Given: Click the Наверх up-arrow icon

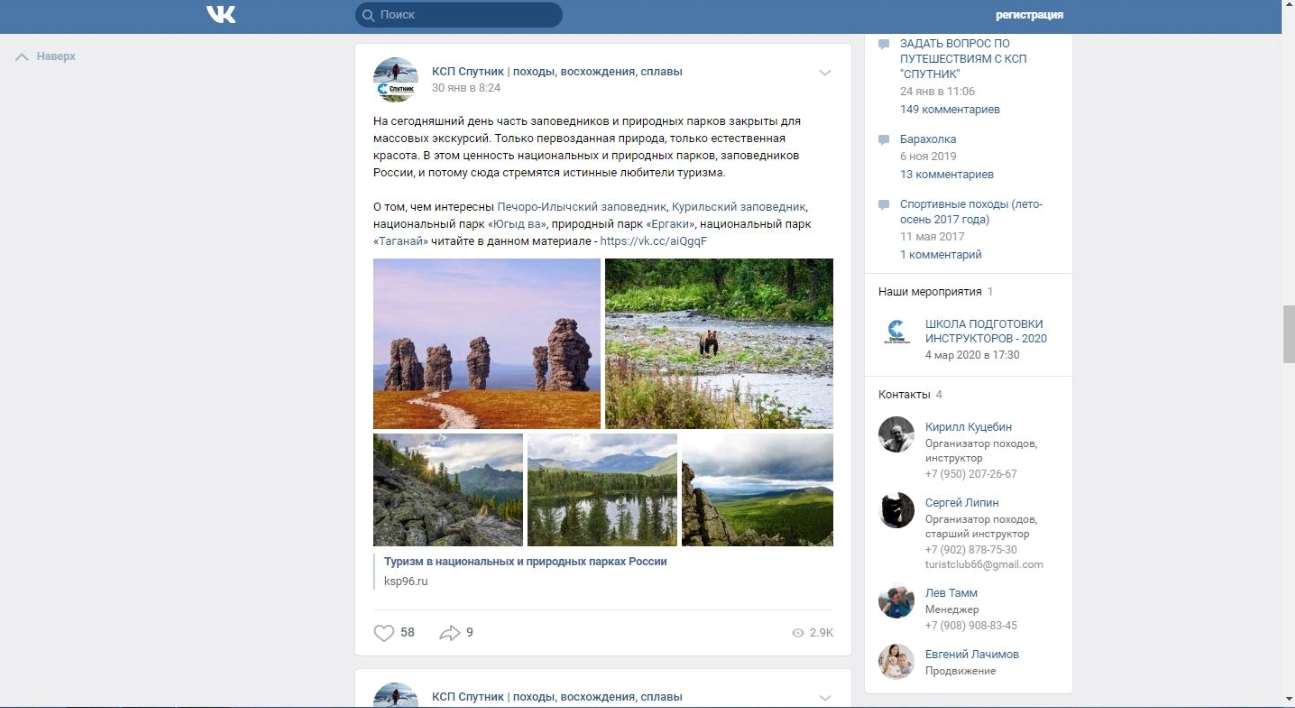Looking at the screenshot, I should 22,57.
